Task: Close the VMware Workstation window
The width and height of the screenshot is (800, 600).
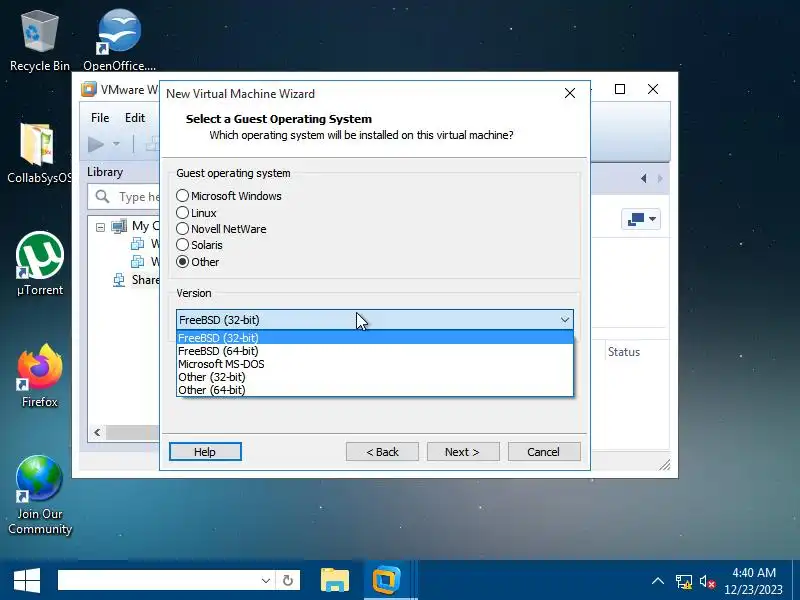Action: (653, 89)
